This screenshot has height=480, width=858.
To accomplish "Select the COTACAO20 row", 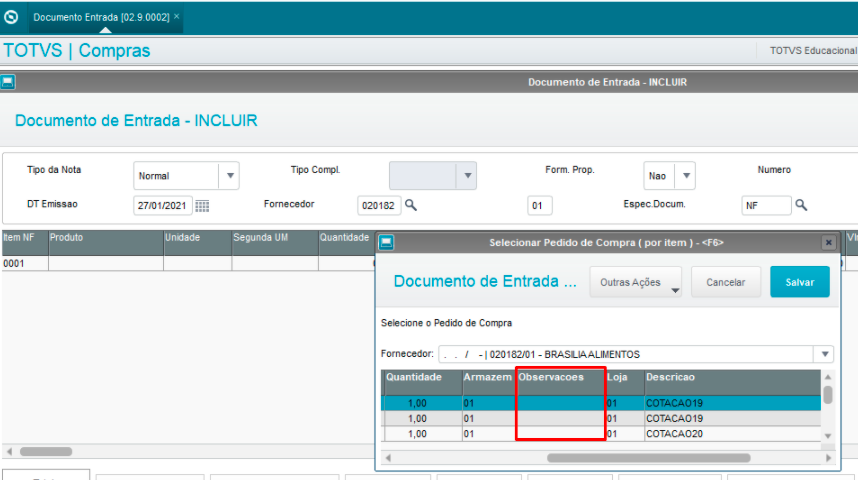I will point(601,434).
